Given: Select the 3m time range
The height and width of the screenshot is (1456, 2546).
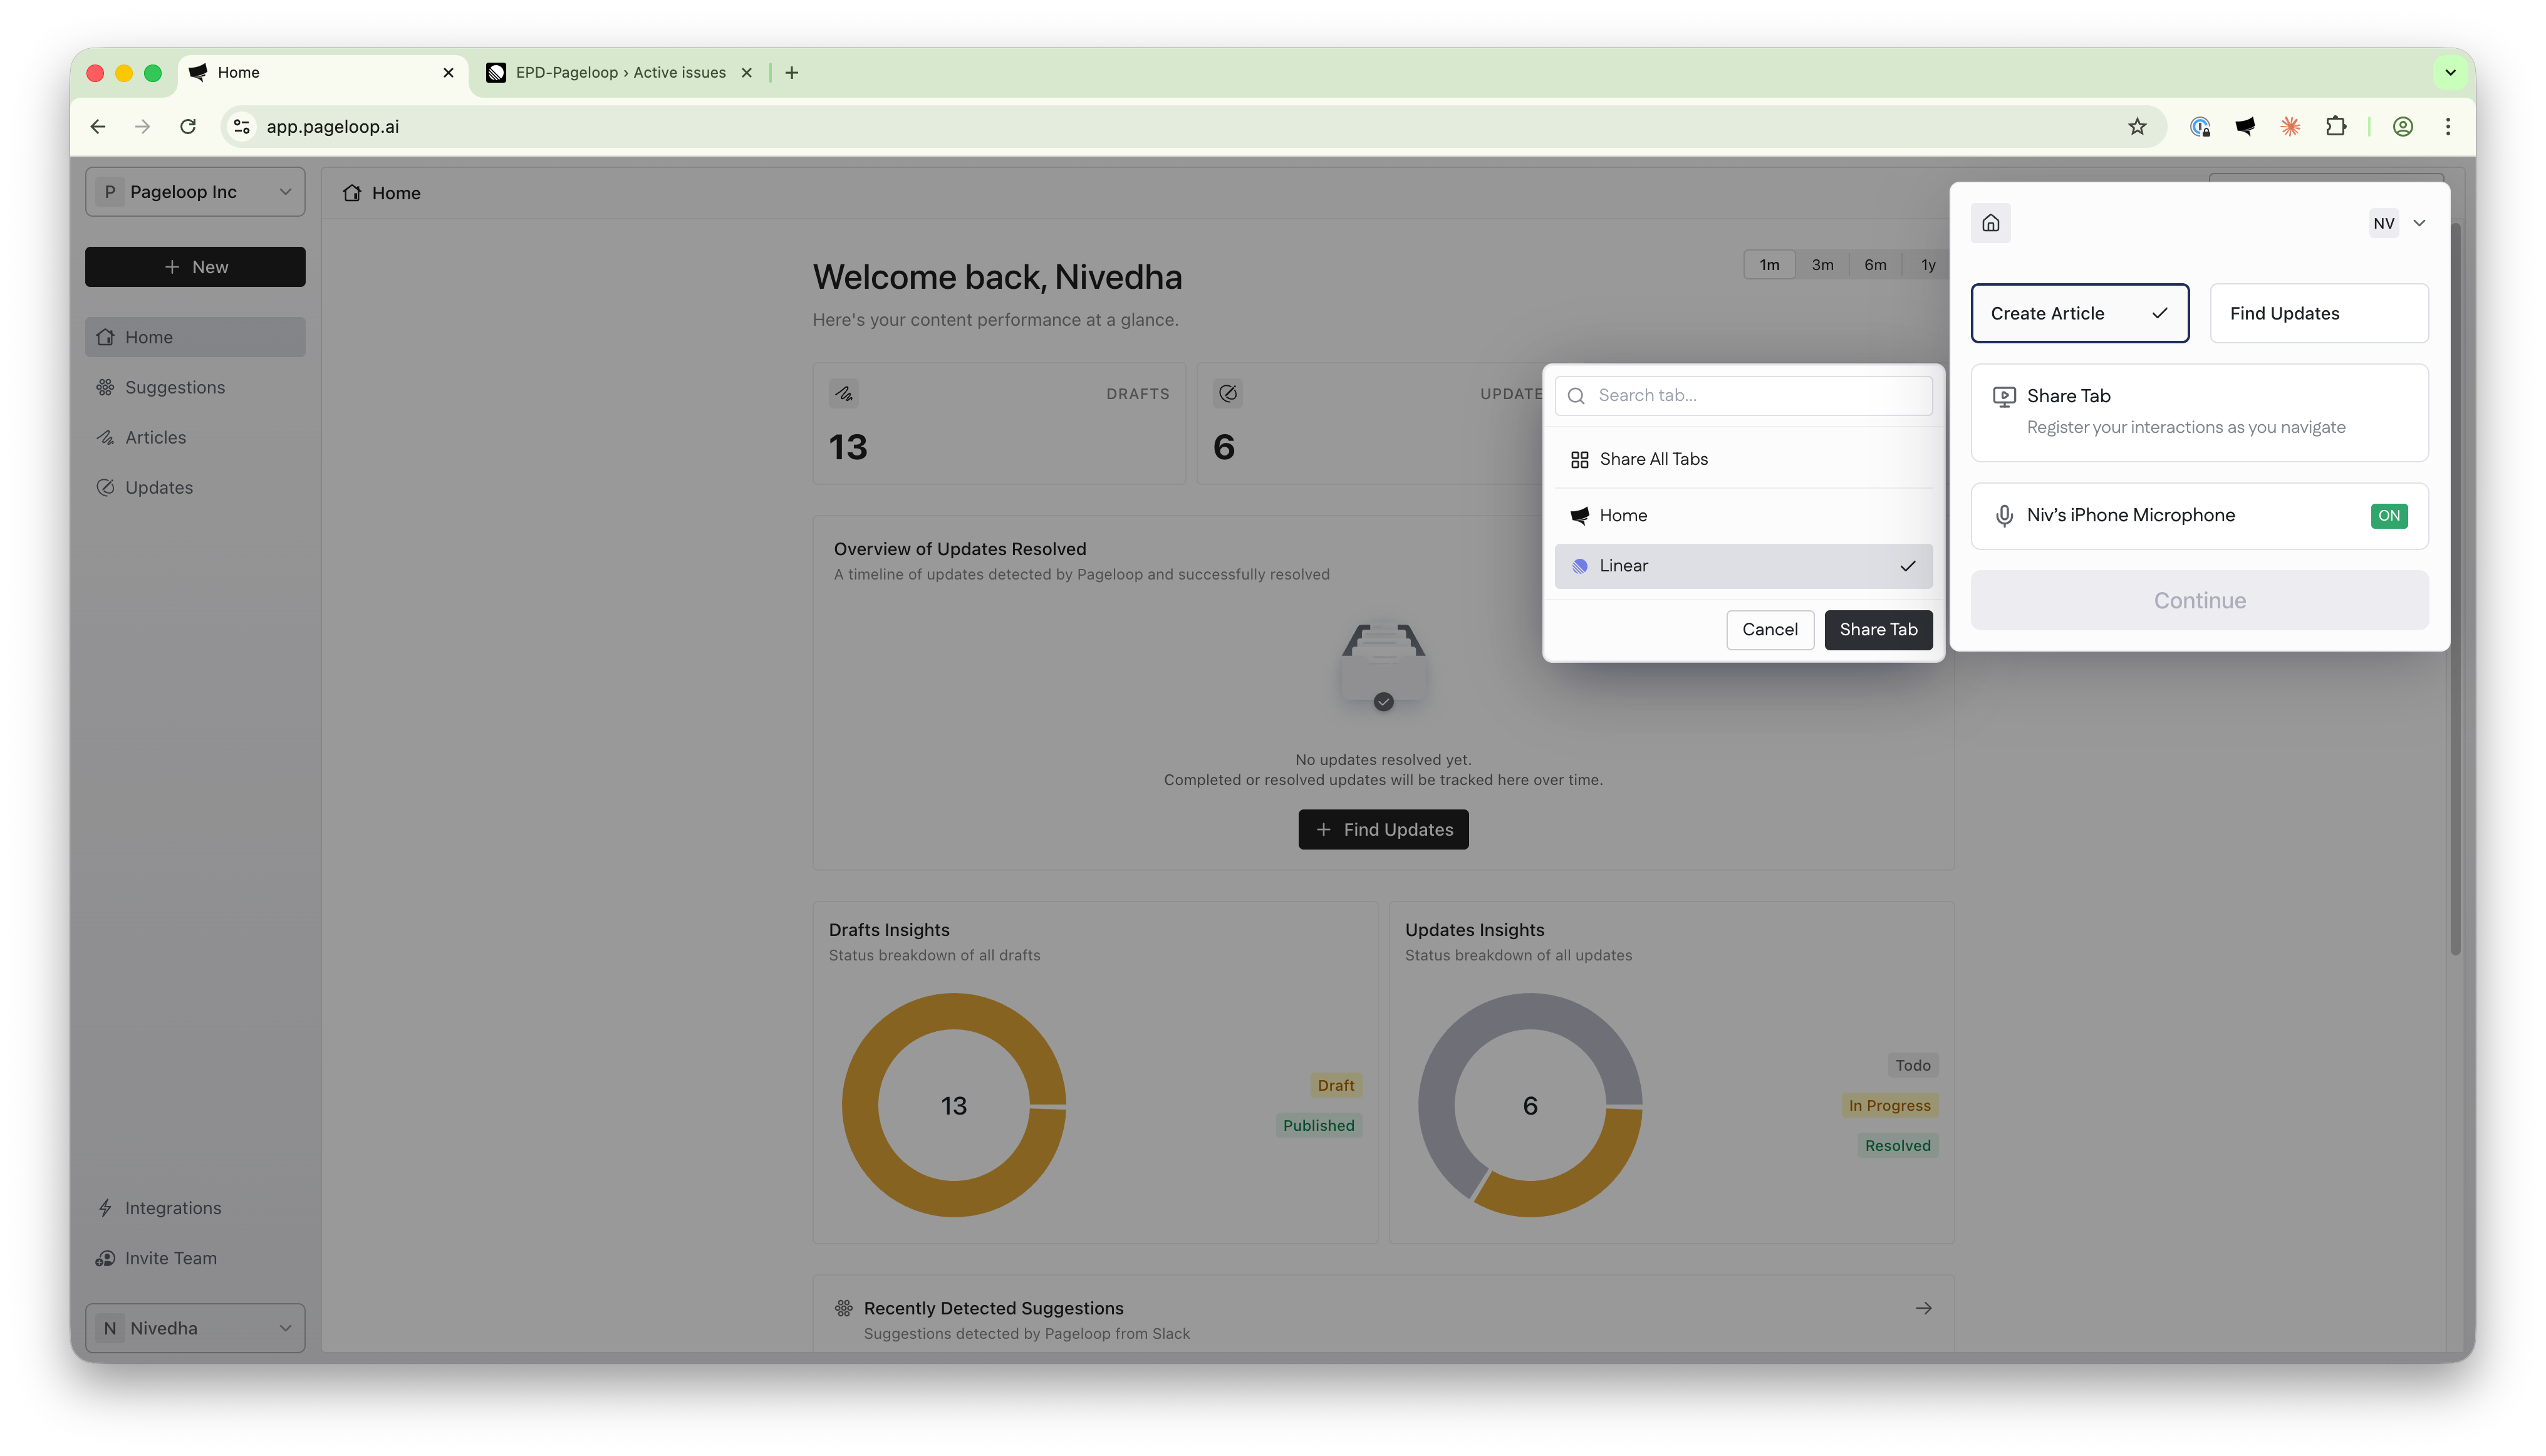Looking at the screenshot, I should tap(1822, 265).
